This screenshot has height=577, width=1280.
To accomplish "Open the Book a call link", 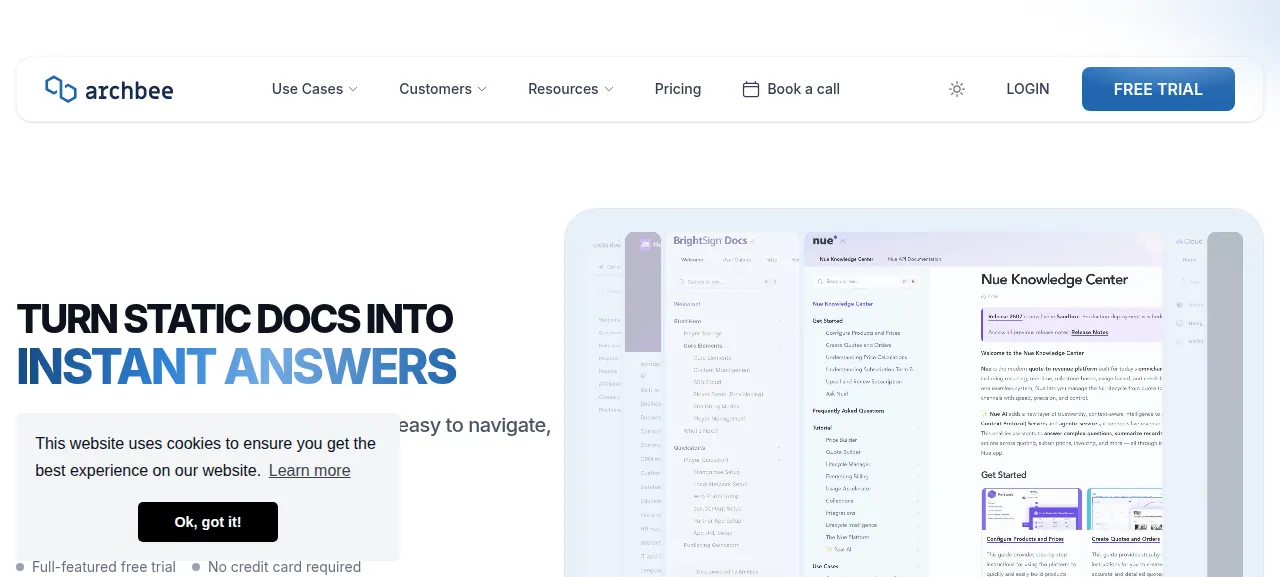I will pos(791,89).
